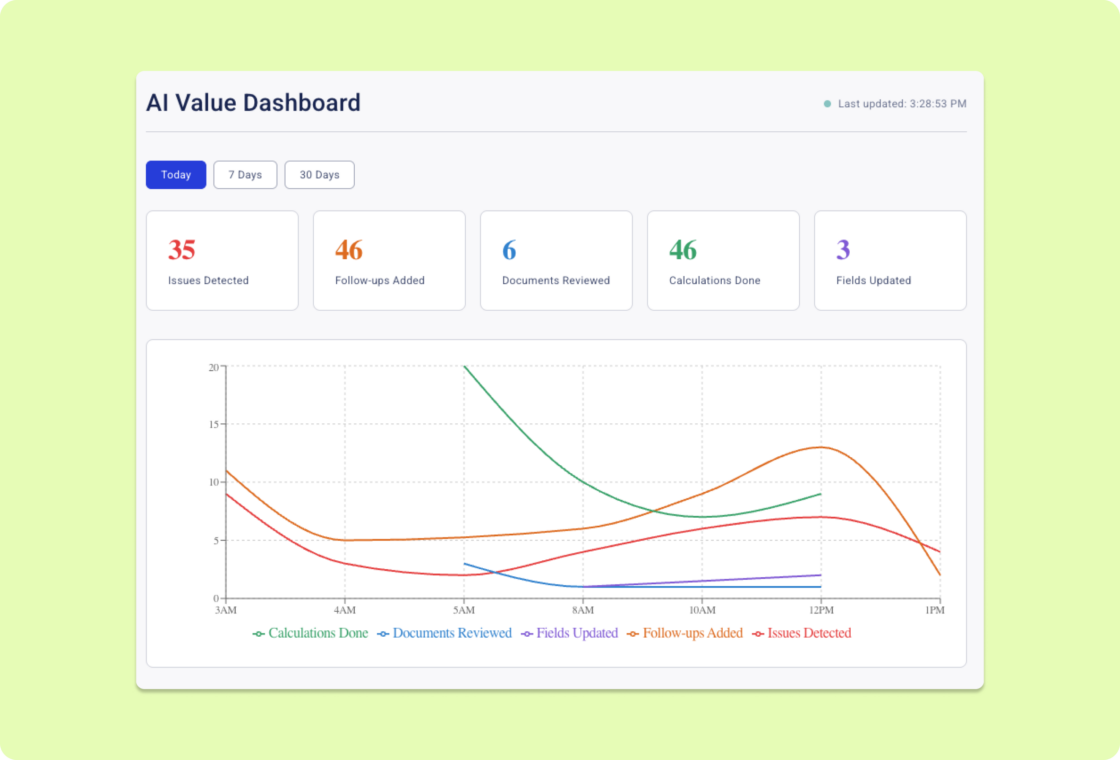Click the 3AM label on chart axis
Viewport: 1120px width, 760px height.
[226, 610]
